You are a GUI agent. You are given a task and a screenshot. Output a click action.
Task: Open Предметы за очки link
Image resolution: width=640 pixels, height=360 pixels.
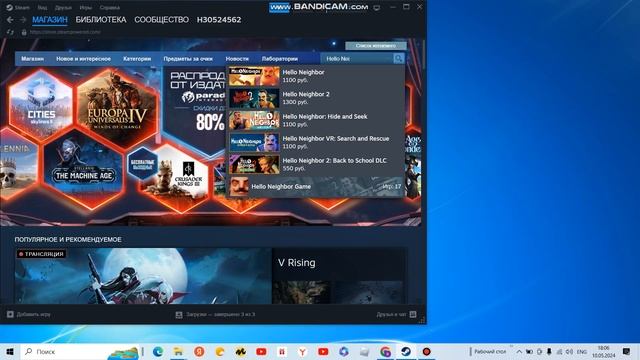point(188,59)
